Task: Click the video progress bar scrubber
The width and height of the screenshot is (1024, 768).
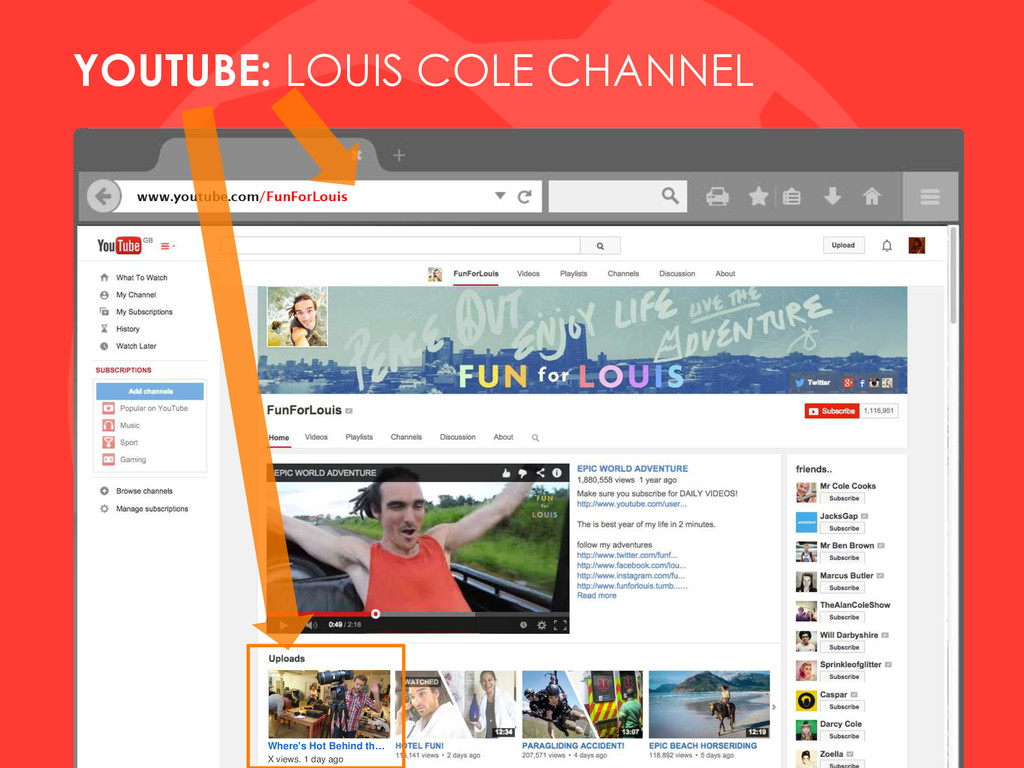Action: [x=376, y=614]
